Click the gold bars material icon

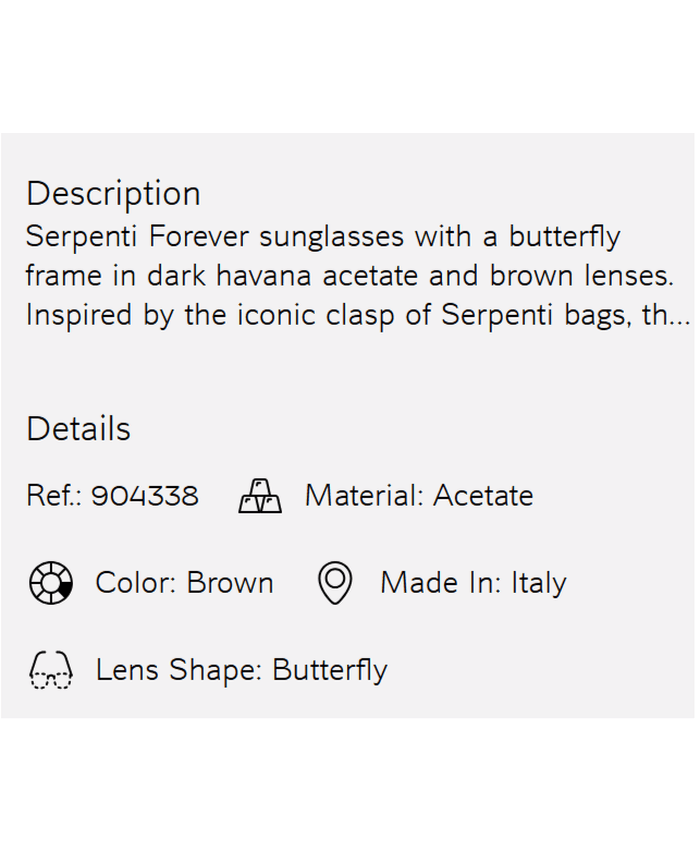point(260,496)
